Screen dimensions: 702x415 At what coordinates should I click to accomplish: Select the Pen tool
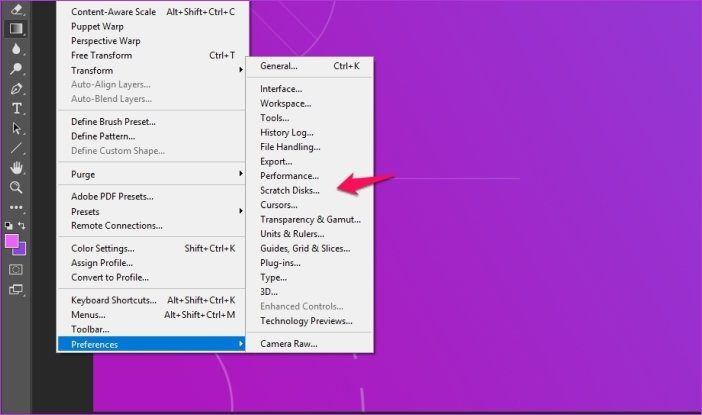tap(16, 89)
